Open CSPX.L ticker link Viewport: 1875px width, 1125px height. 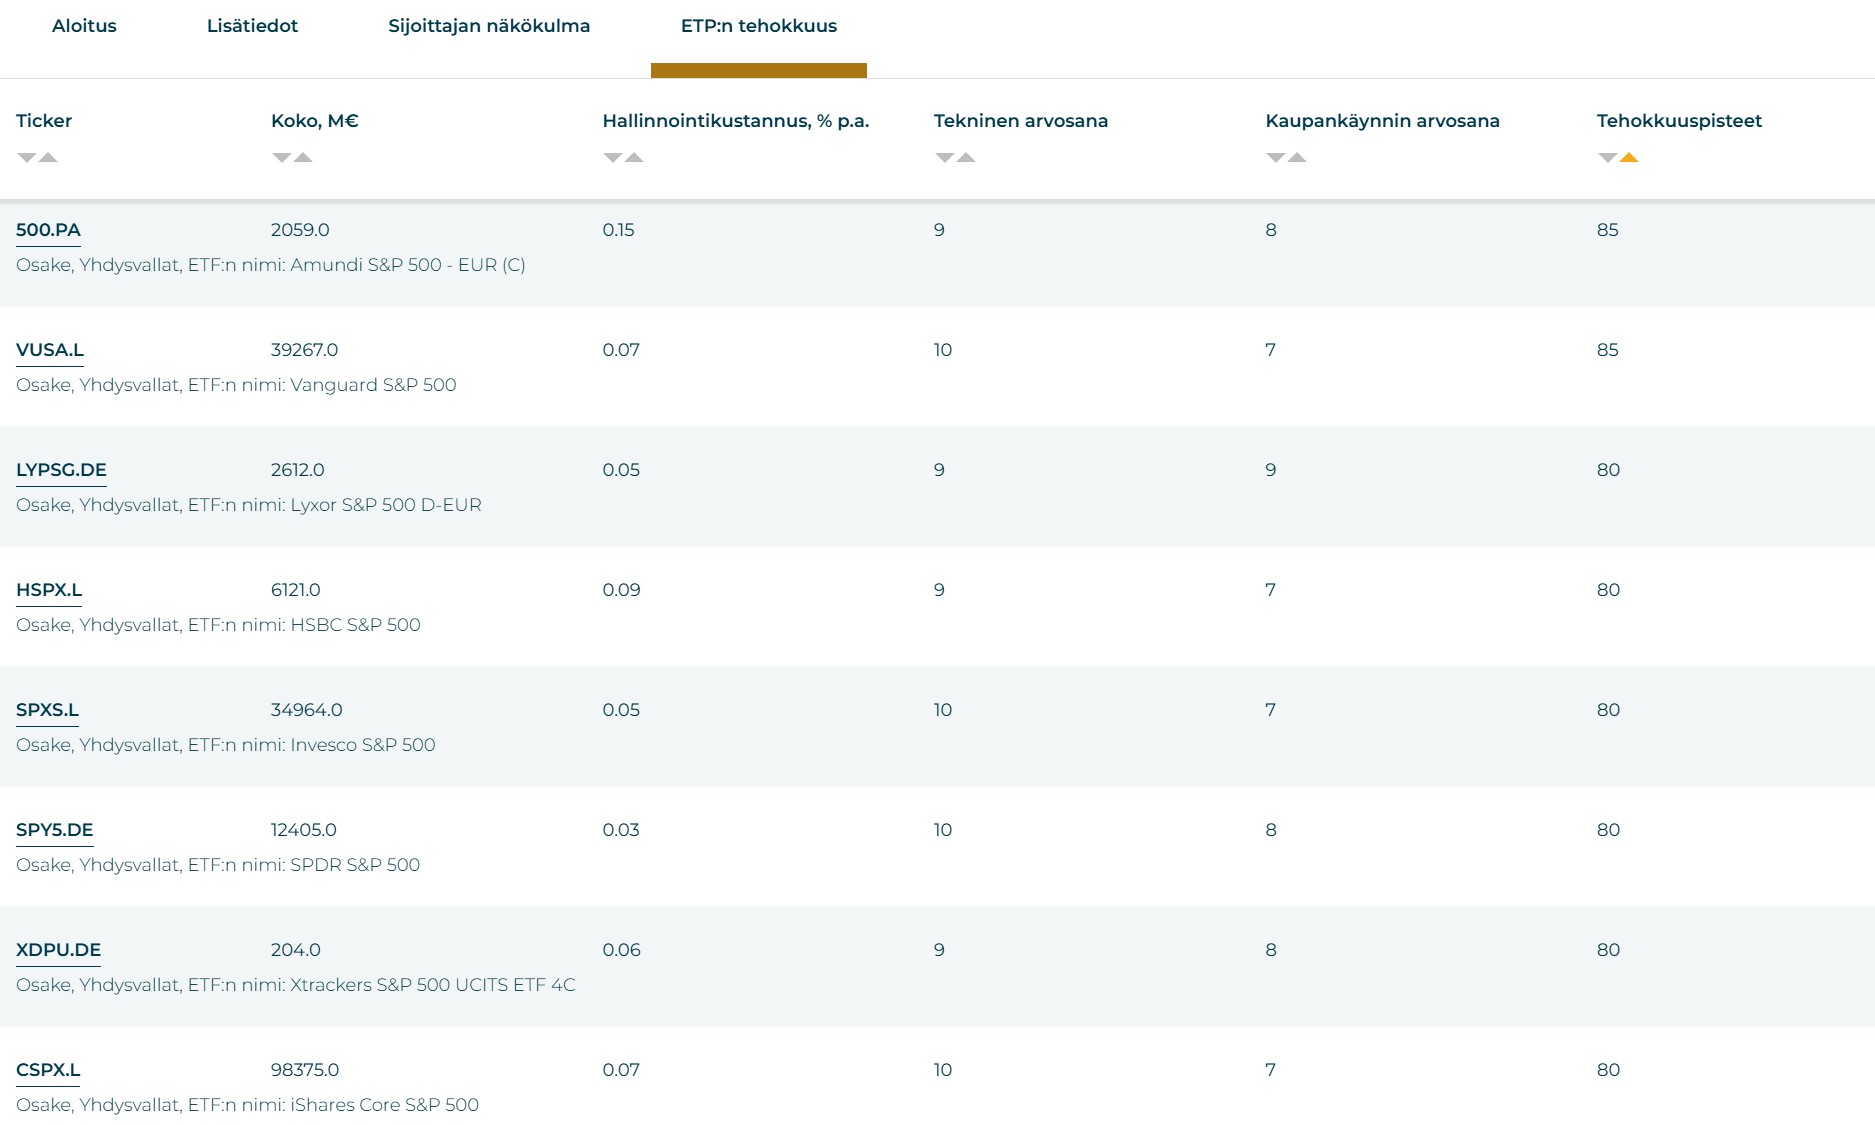pyautogui.click(x=48, y=1070)
